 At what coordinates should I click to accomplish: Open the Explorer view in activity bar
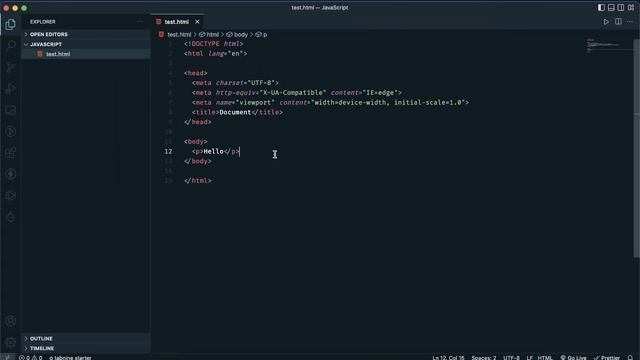click(11, 24)
